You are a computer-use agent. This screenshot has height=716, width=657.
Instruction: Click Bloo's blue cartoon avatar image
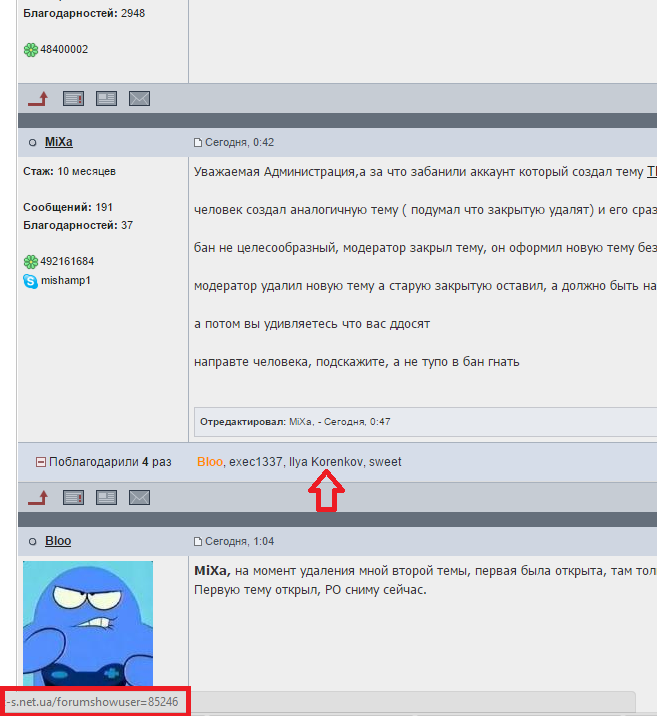point(88,623)
